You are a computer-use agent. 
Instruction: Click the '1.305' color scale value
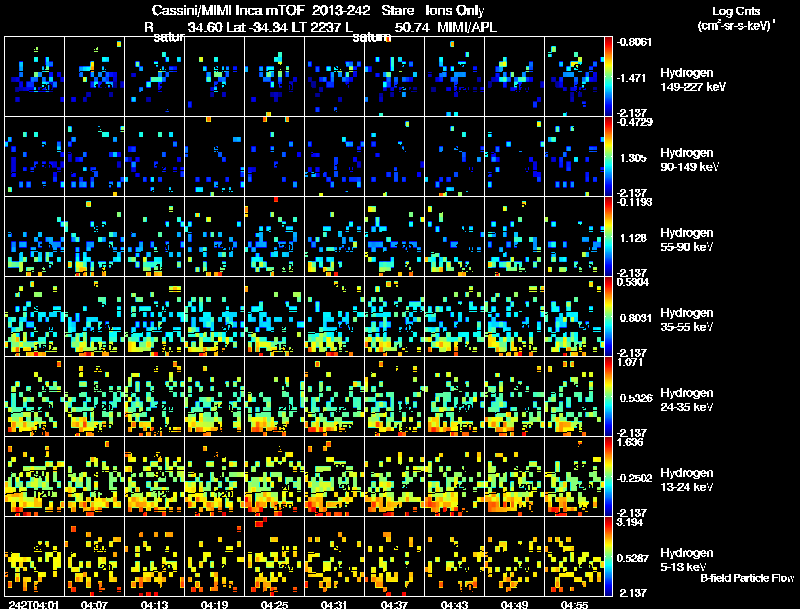pyautogui.click(x=633, y=158)
